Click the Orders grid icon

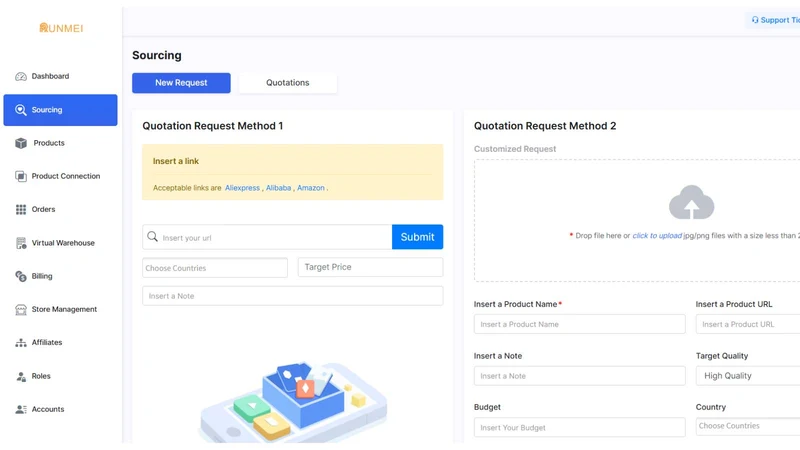[21, 209]
